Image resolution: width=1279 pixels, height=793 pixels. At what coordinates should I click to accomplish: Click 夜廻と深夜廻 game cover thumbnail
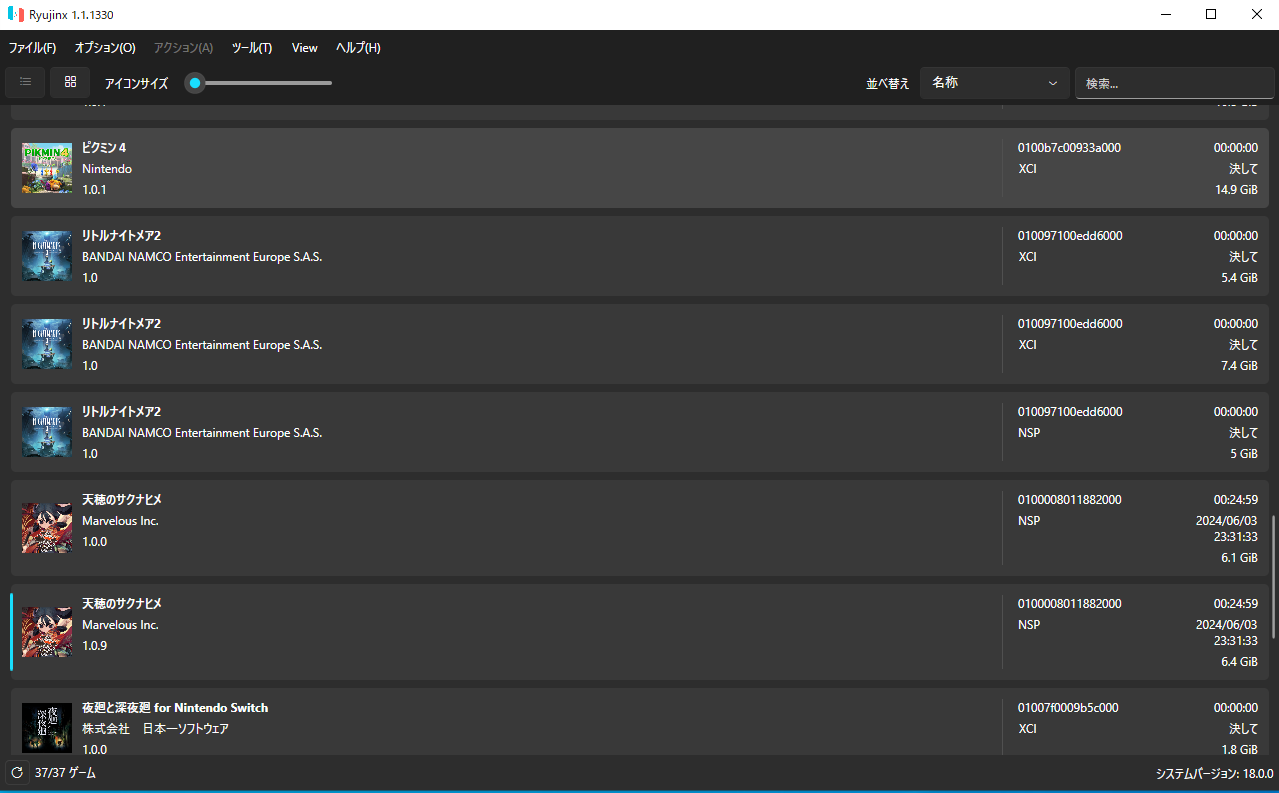pos(47,727)
